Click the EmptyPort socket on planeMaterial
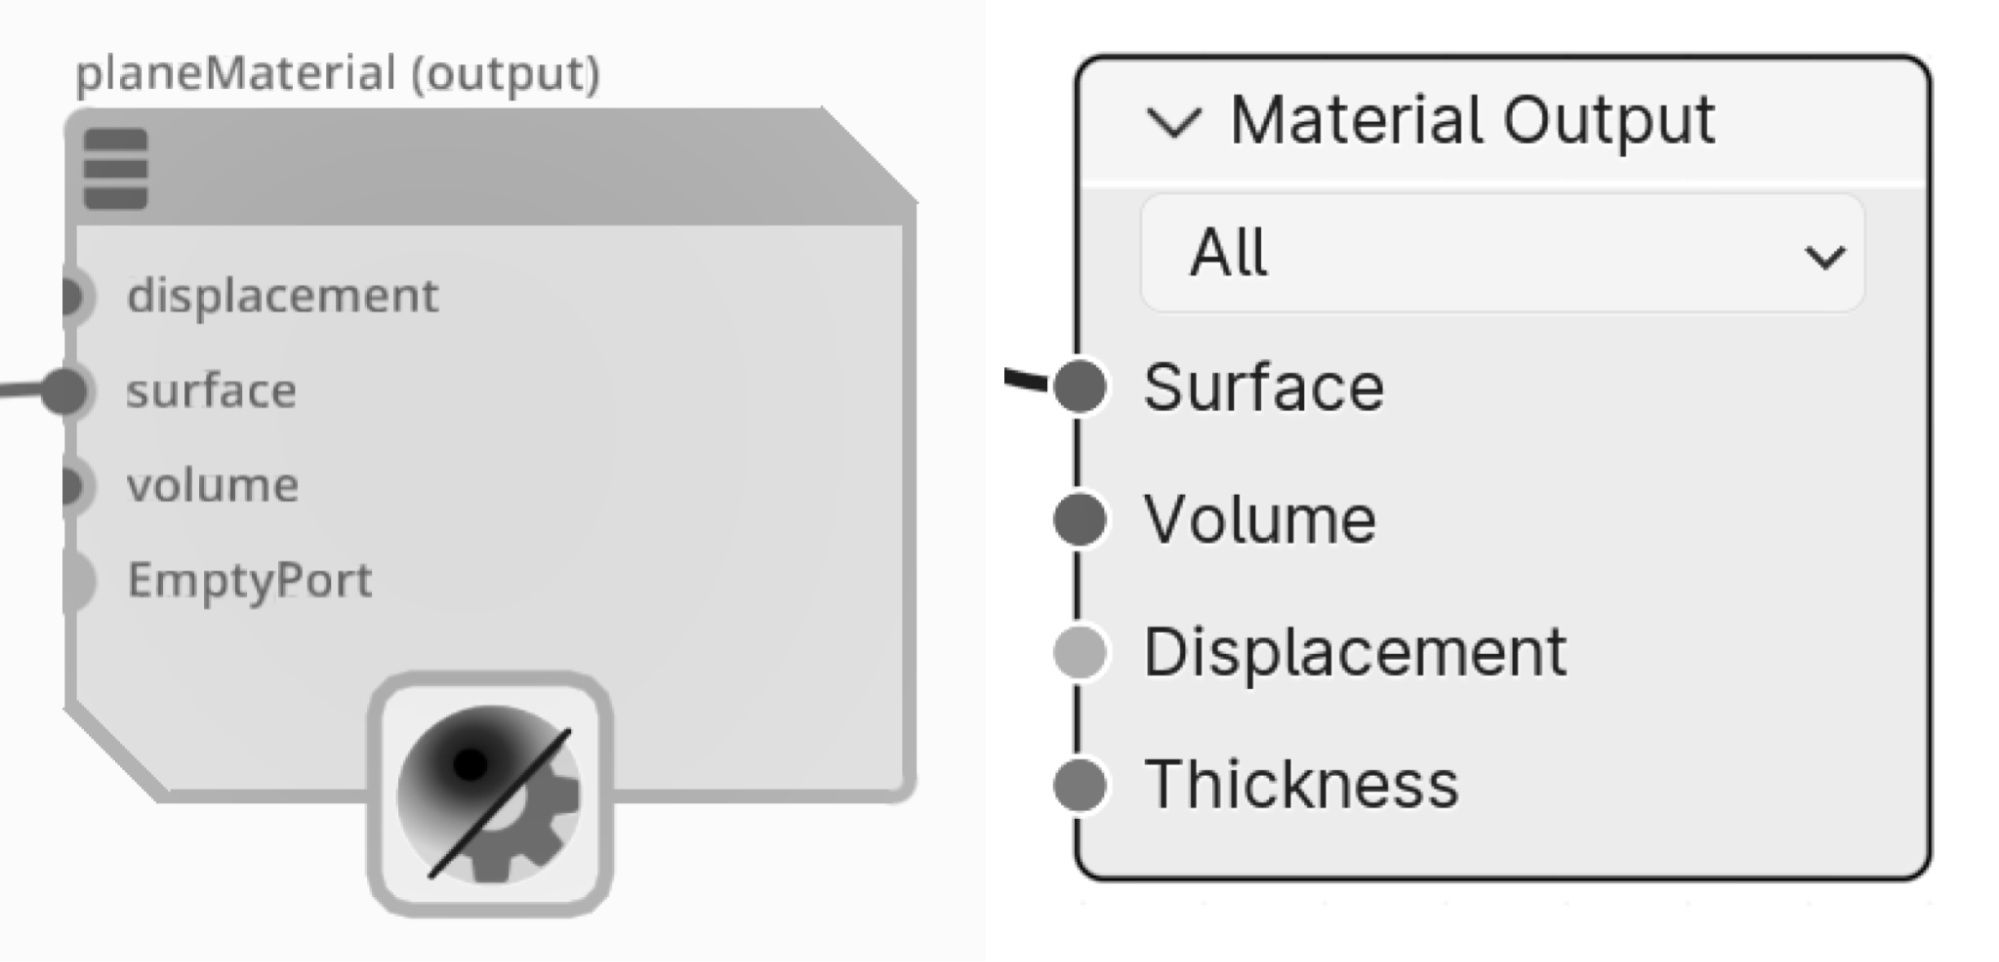 [x=76, y=580]
